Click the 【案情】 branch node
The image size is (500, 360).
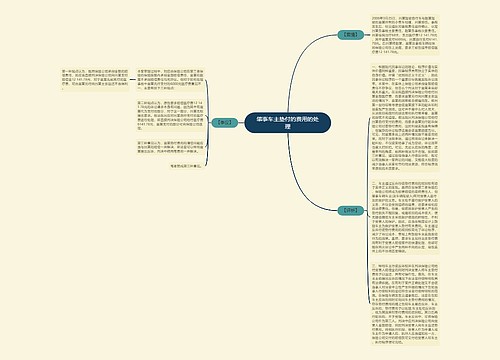[x=350, y=35]
